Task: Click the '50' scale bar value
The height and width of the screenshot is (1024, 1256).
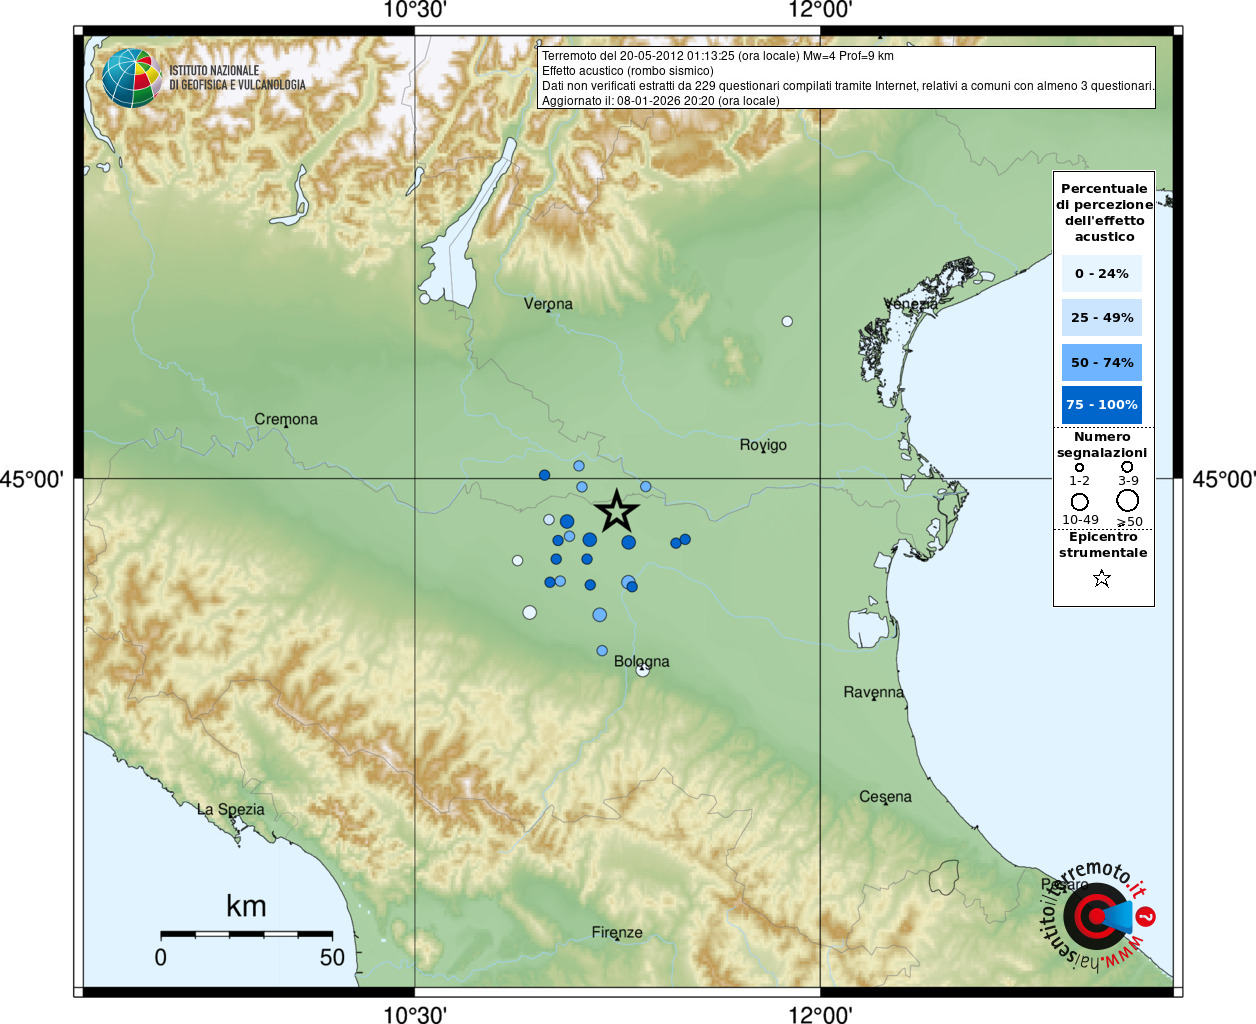Action: (332, 957)
